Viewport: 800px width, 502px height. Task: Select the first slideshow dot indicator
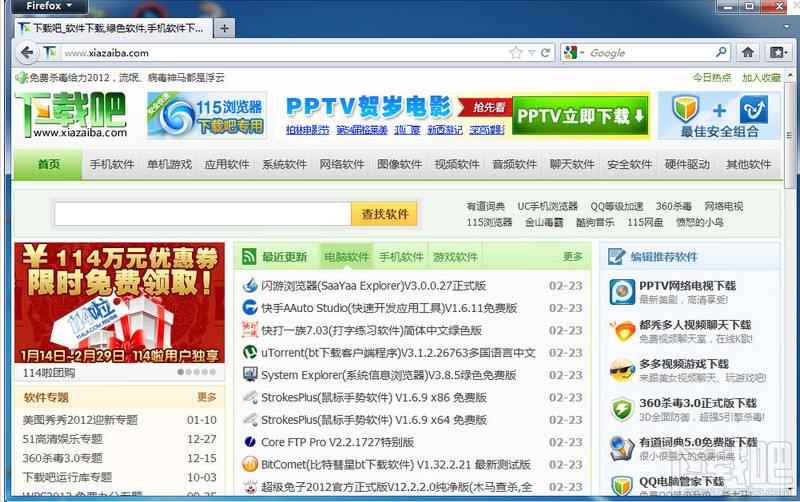click(181, 372)
